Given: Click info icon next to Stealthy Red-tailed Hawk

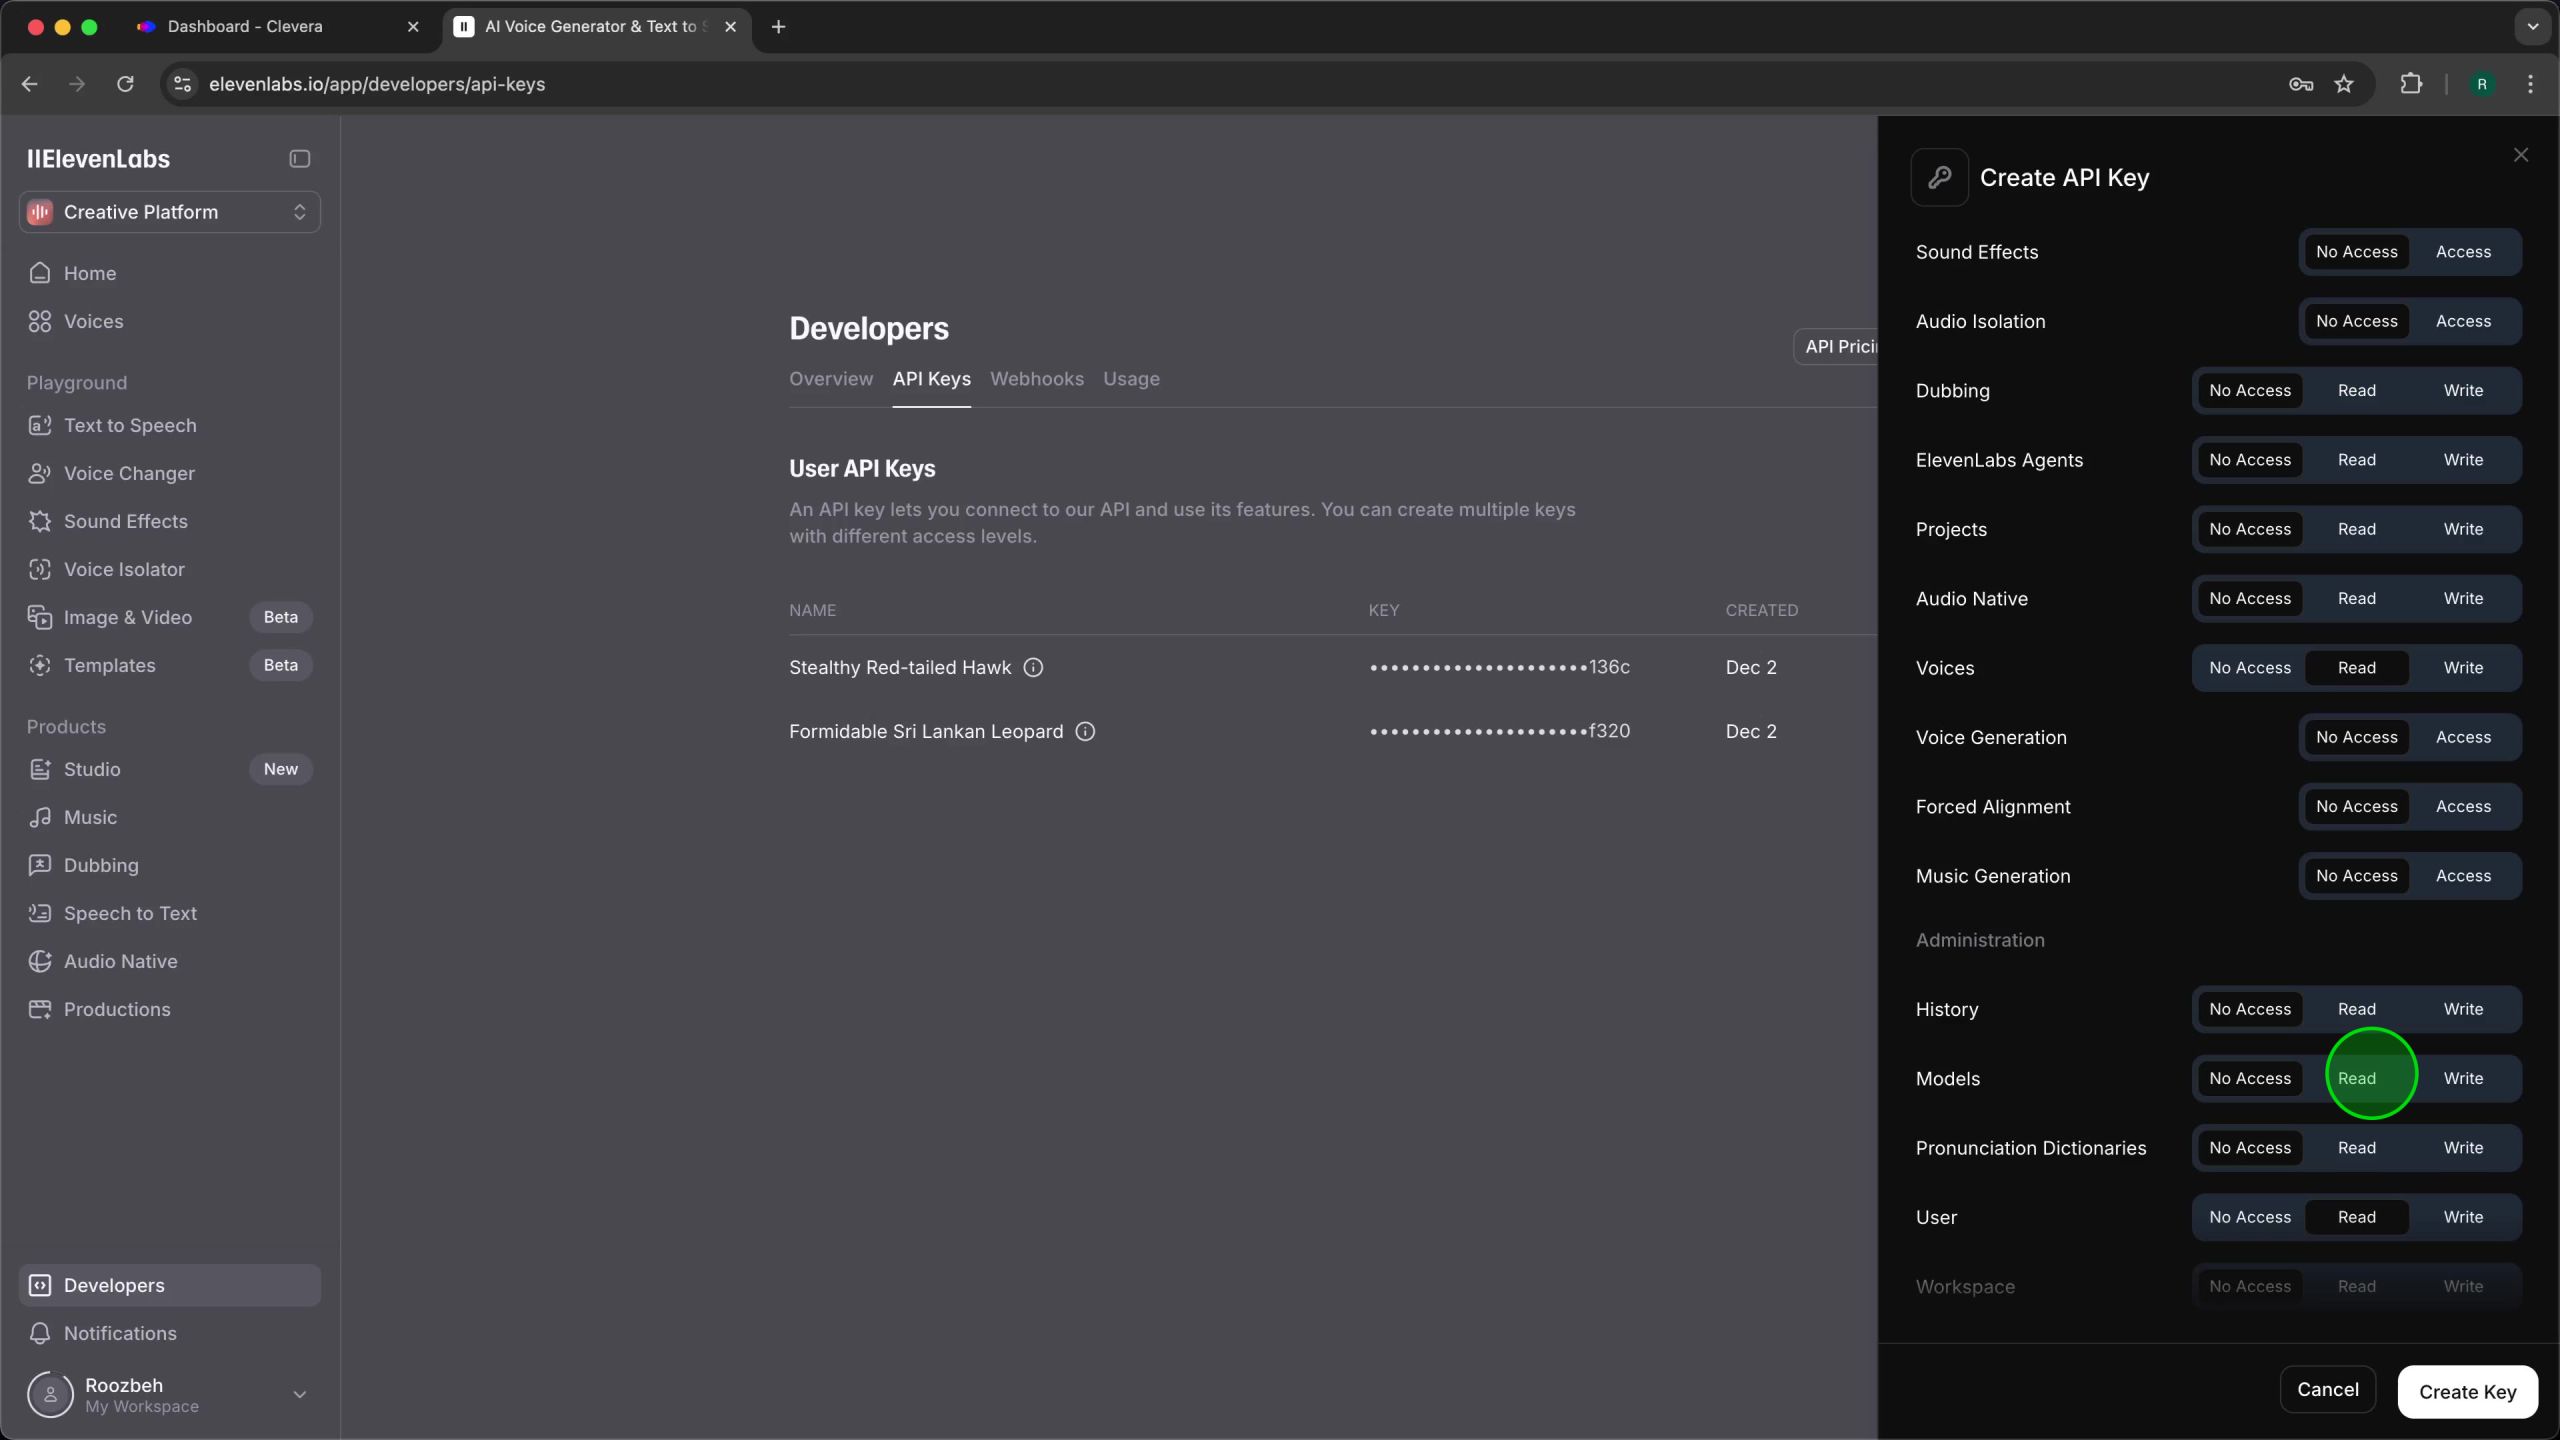Looking at the screenshot, I should click(x=1033, y=667).
